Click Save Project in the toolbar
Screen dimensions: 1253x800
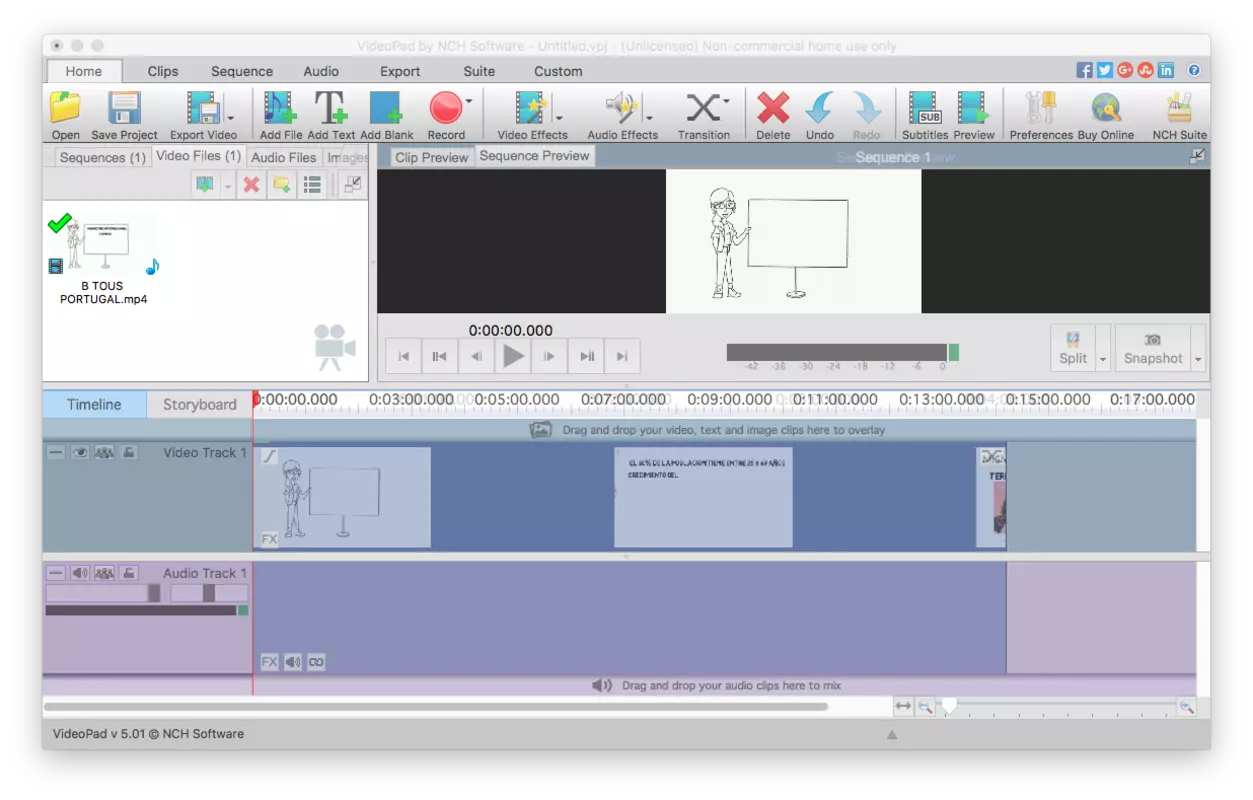[x=124, y=115]
